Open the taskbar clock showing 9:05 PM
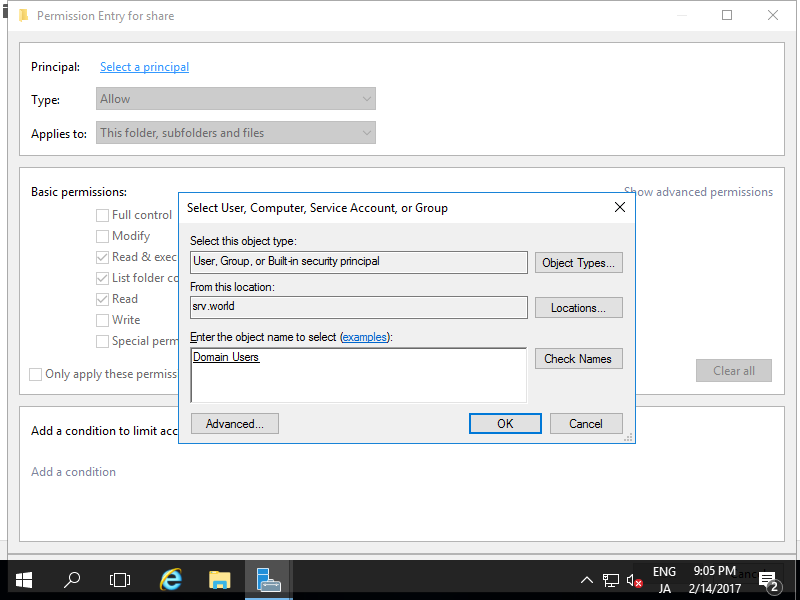 point(714,580)
